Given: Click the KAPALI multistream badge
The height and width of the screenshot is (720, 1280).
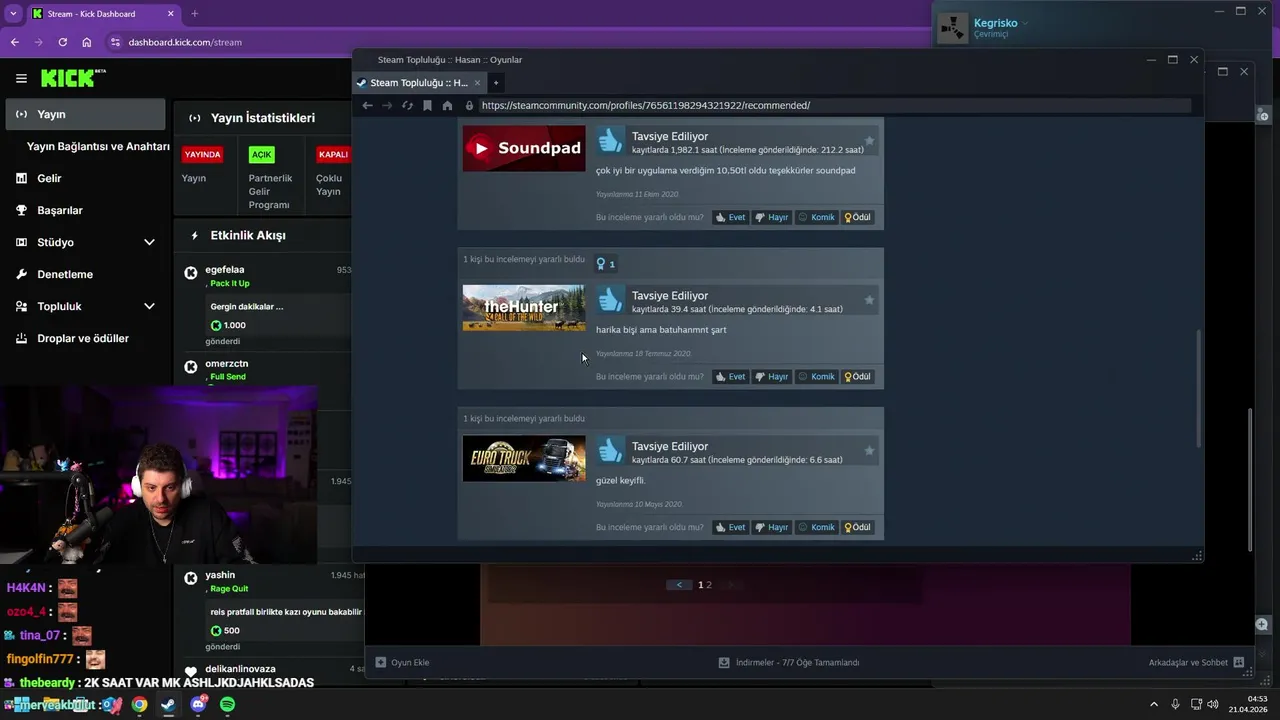Looking at the screenshot, I should click(x=332, y=155).
